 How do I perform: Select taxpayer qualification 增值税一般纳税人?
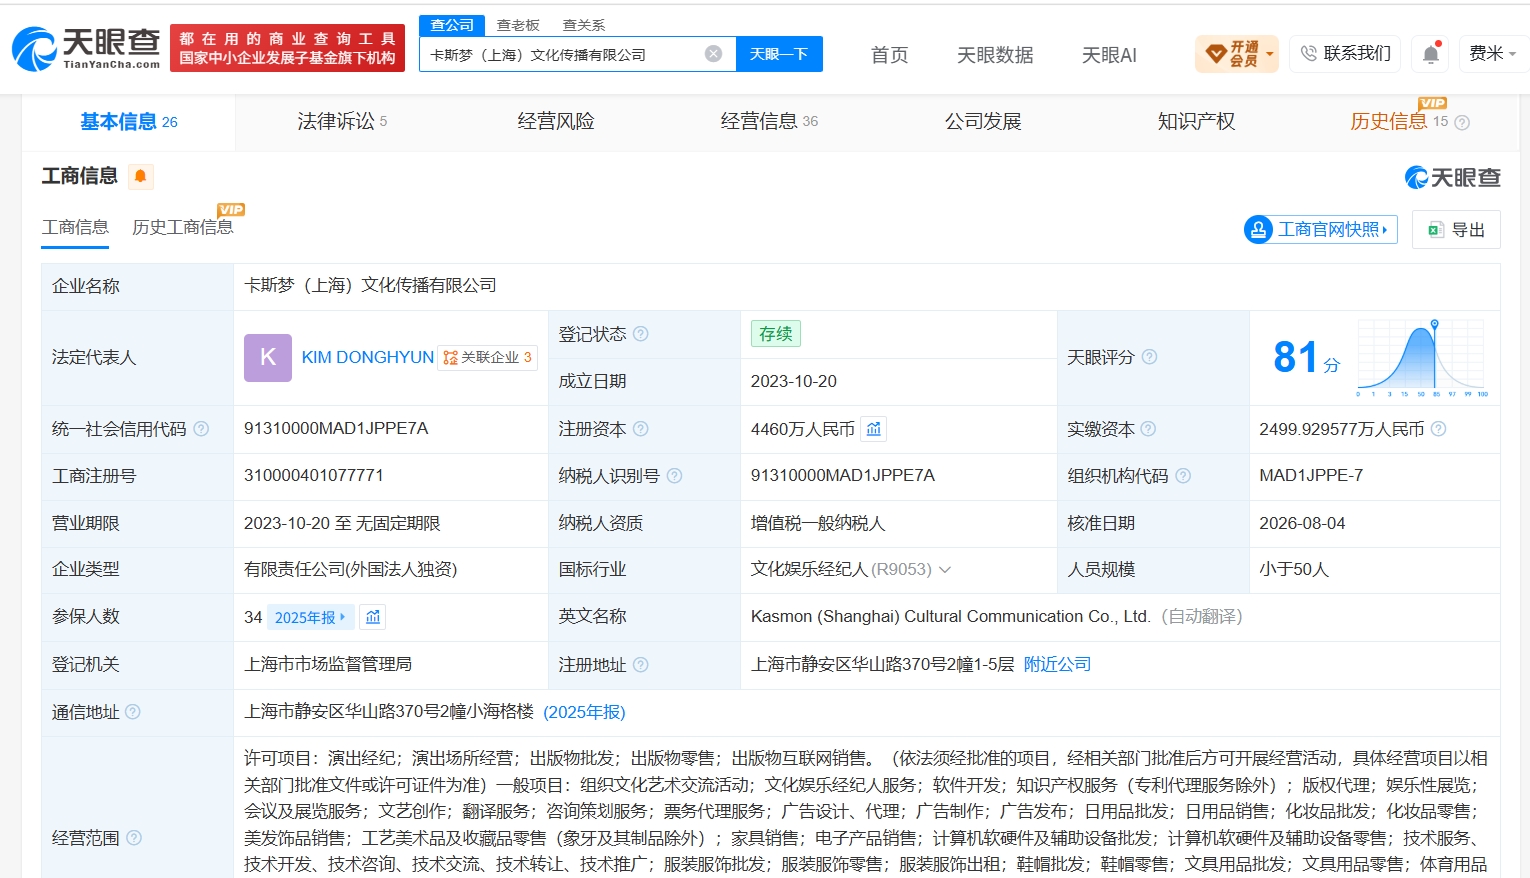coord(818,523)
